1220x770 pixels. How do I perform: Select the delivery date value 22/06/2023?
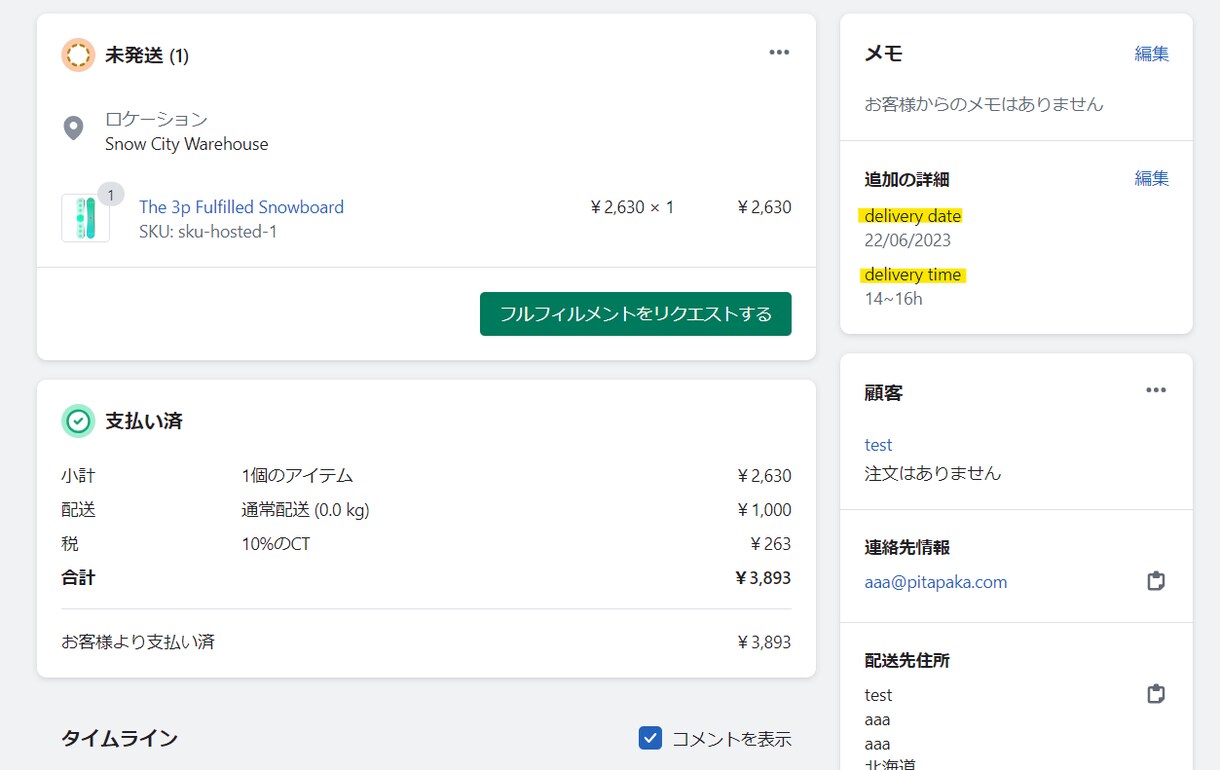[x=908, y=240]
